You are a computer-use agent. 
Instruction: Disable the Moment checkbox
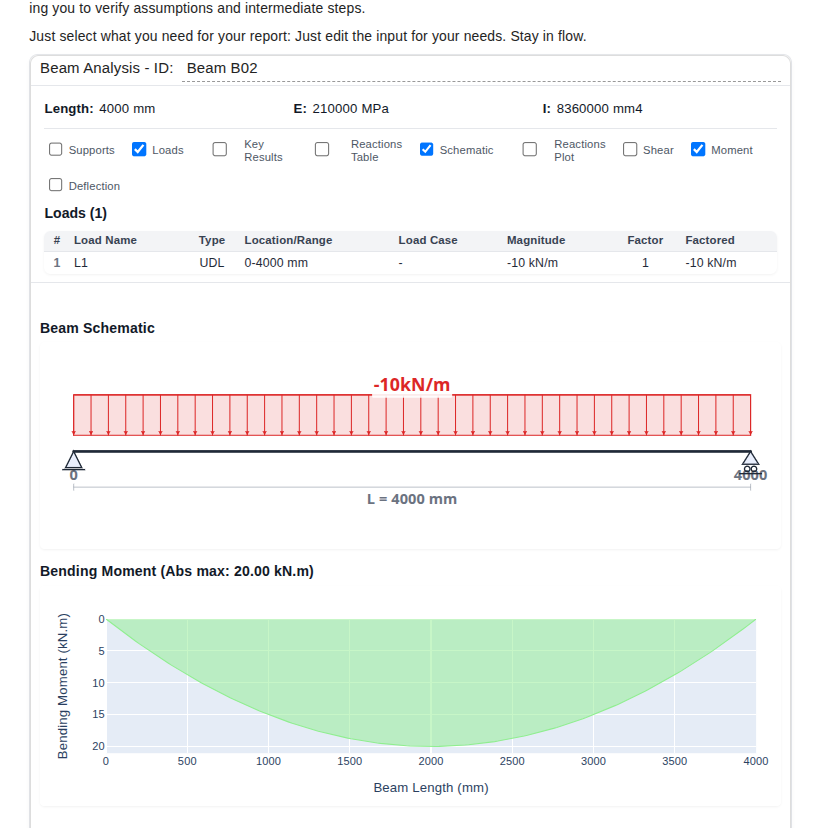[697, 149]
